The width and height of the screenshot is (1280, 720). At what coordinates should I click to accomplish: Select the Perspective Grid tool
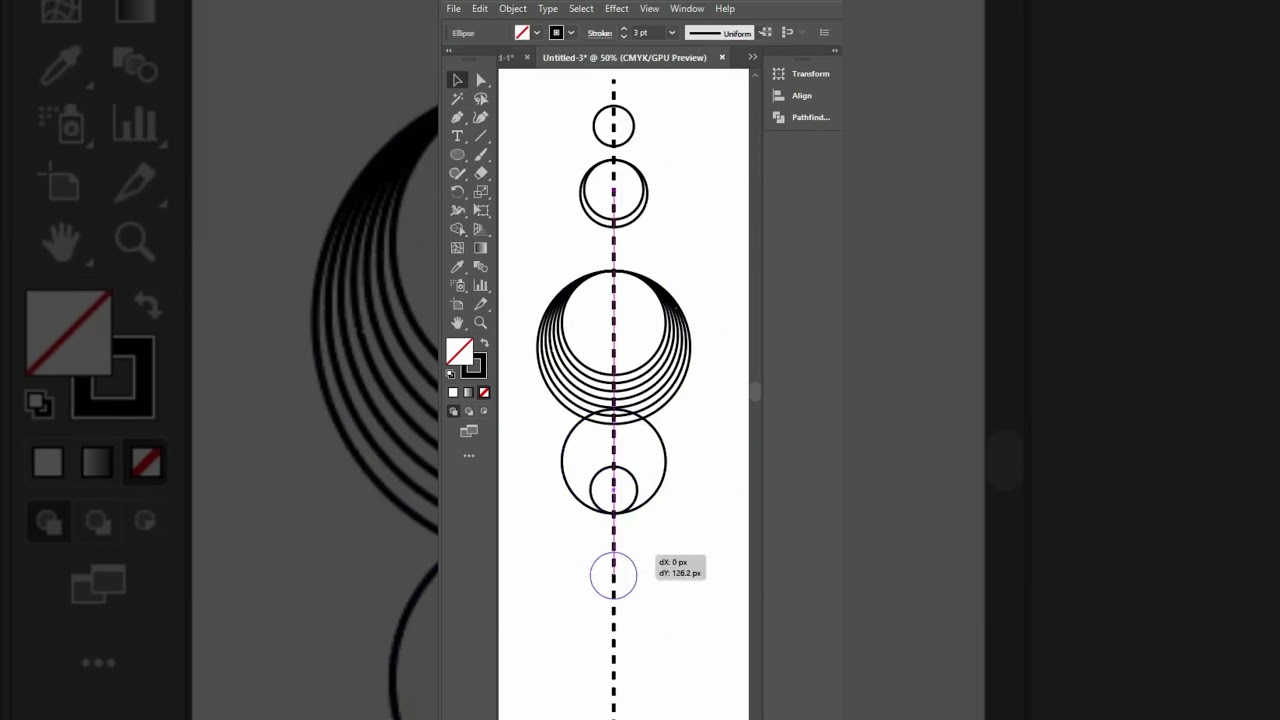pos(481,229)
